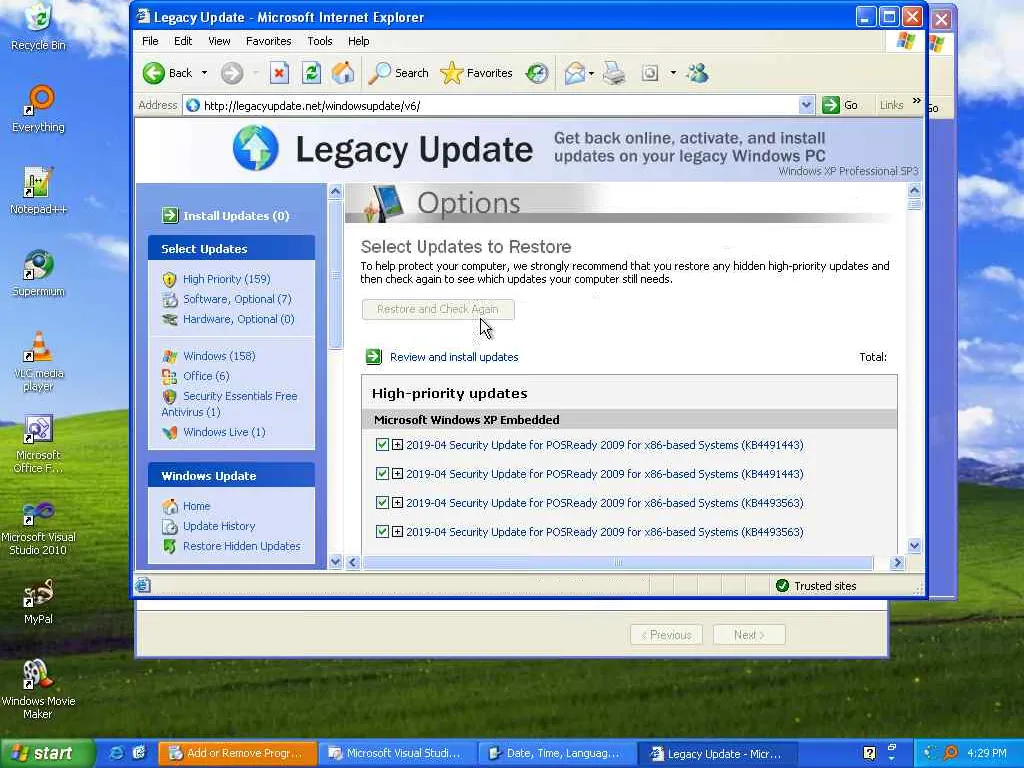1024x768 pixels.
Task: Click the Legacy Update globe logo
Action: 255,148
